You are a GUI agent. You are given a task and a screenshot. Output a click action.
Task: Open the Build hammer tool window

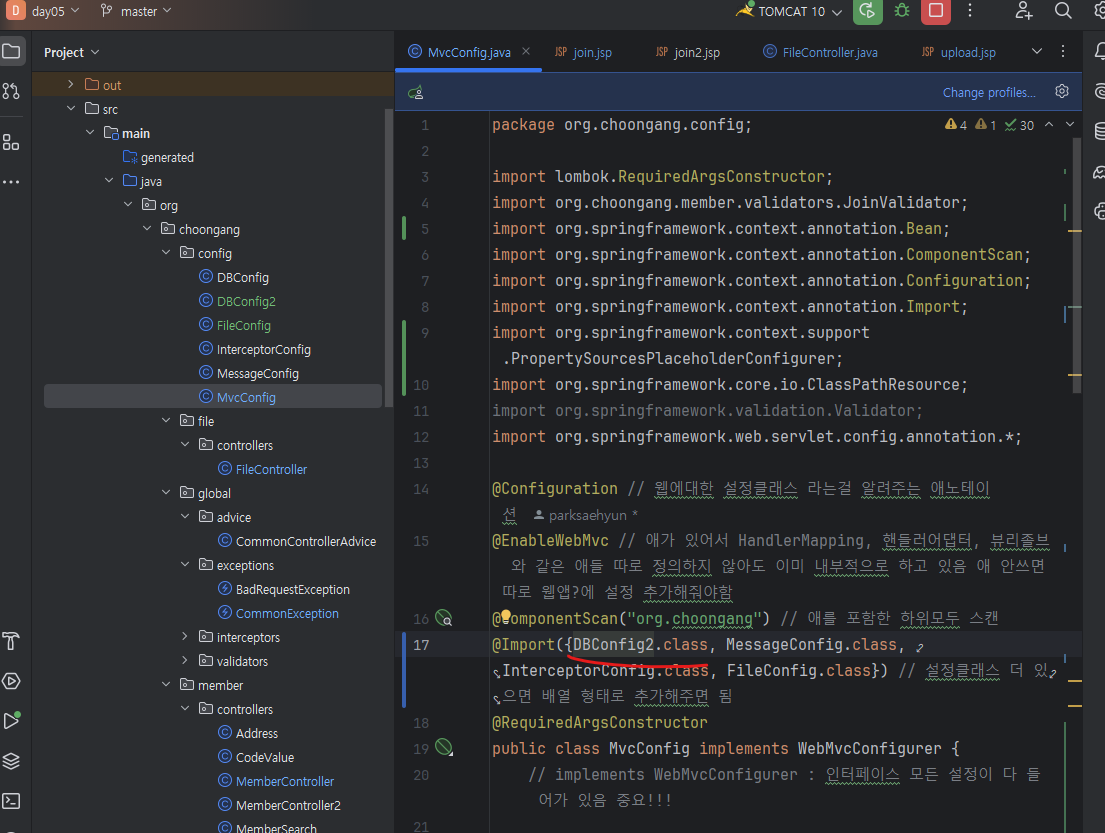[x=11, y=641]
